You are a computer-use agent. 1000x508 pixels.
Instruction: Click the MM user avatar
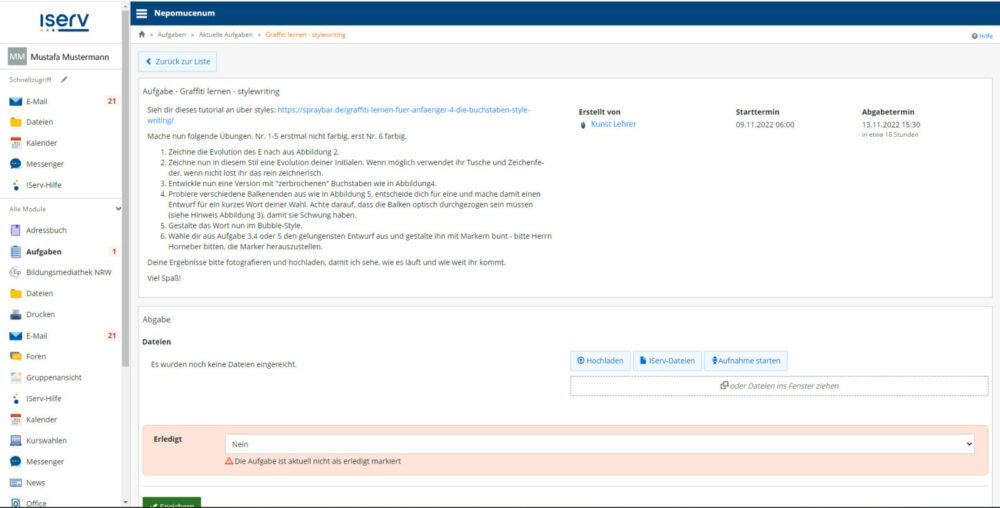tap(17, 57)
